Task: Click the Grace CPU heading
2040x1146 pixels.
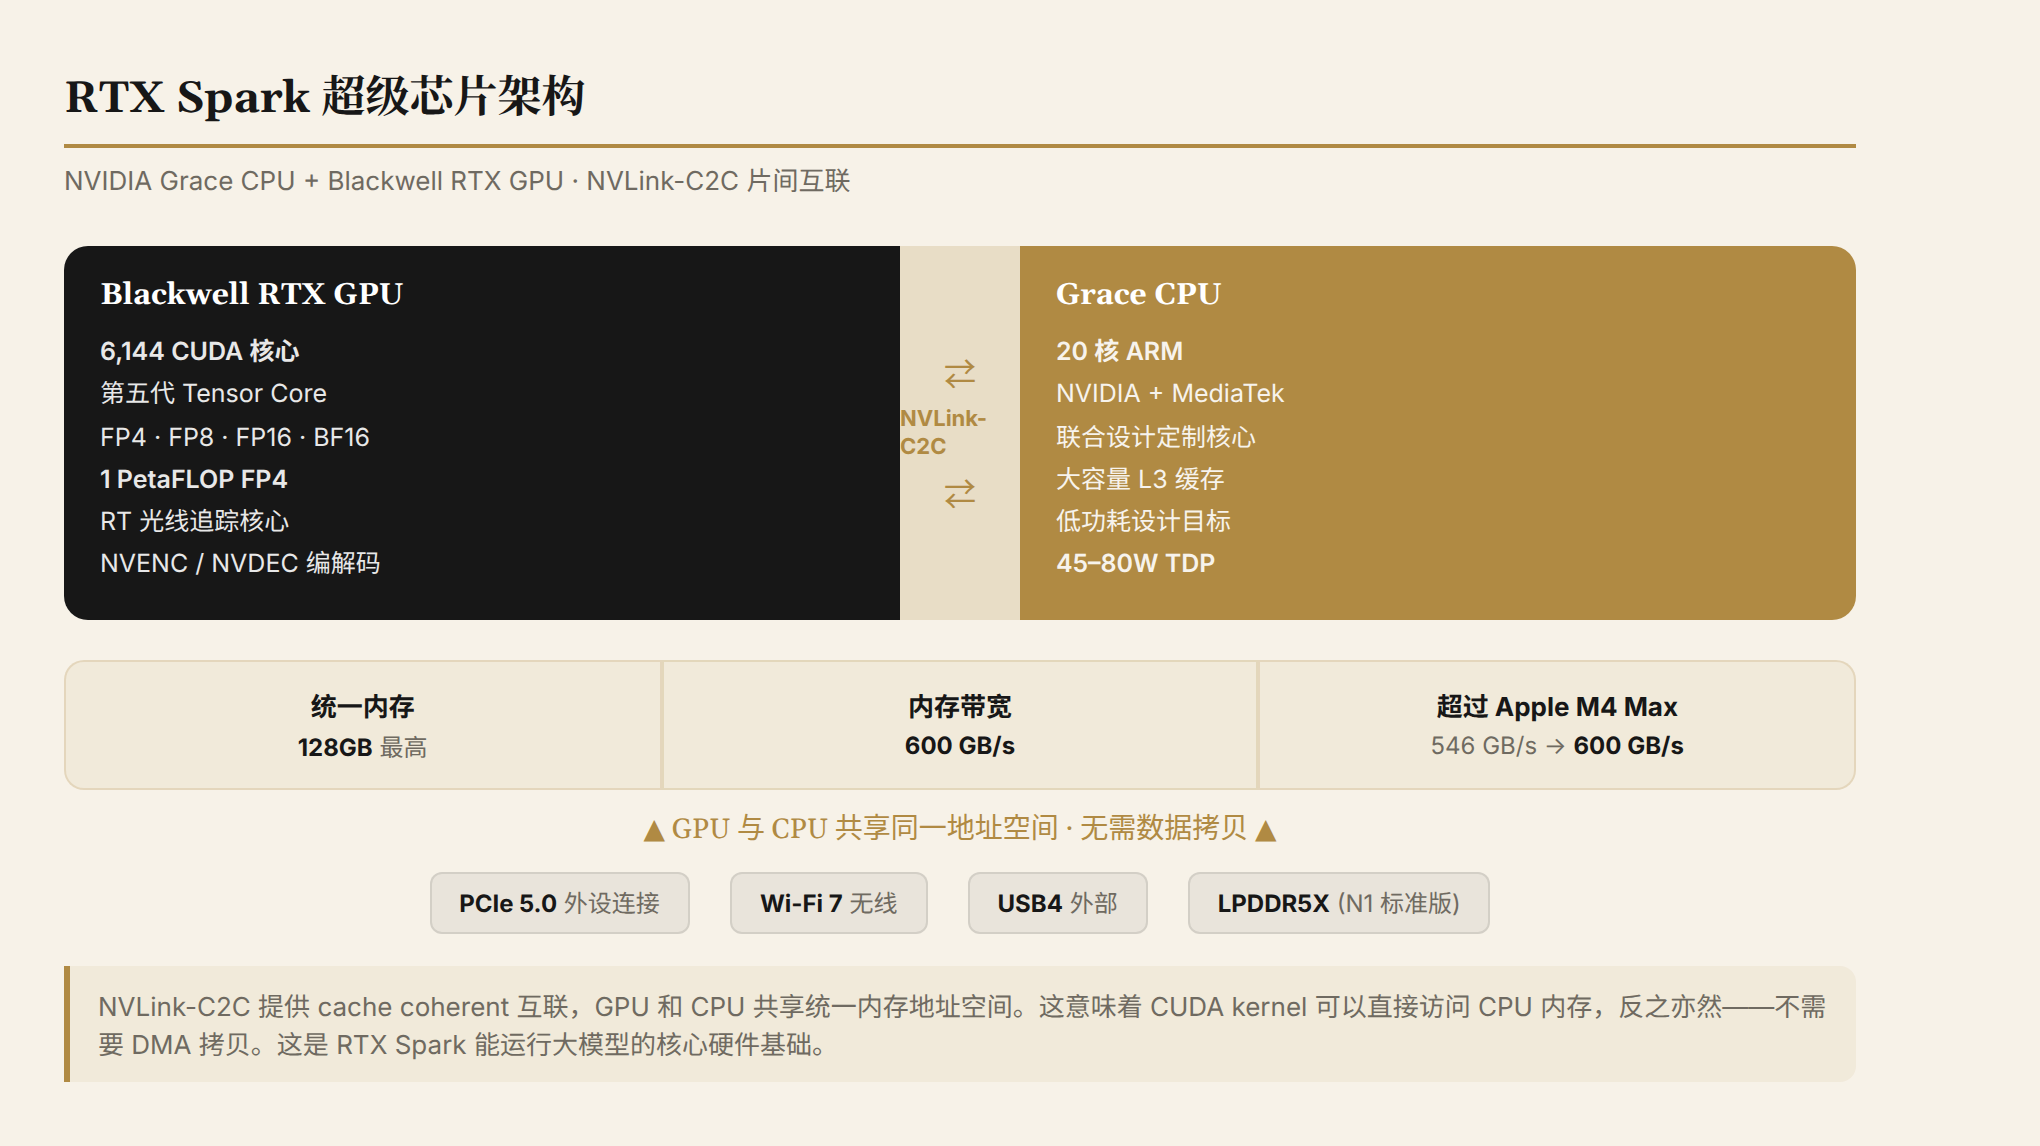Action: coord(1139,293)
